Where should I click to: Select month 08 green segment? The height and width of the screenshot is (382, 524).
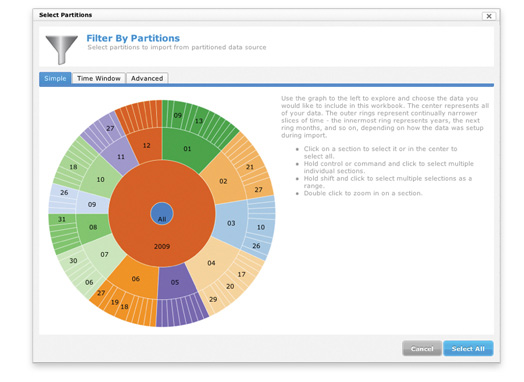(x=93, y=227)
